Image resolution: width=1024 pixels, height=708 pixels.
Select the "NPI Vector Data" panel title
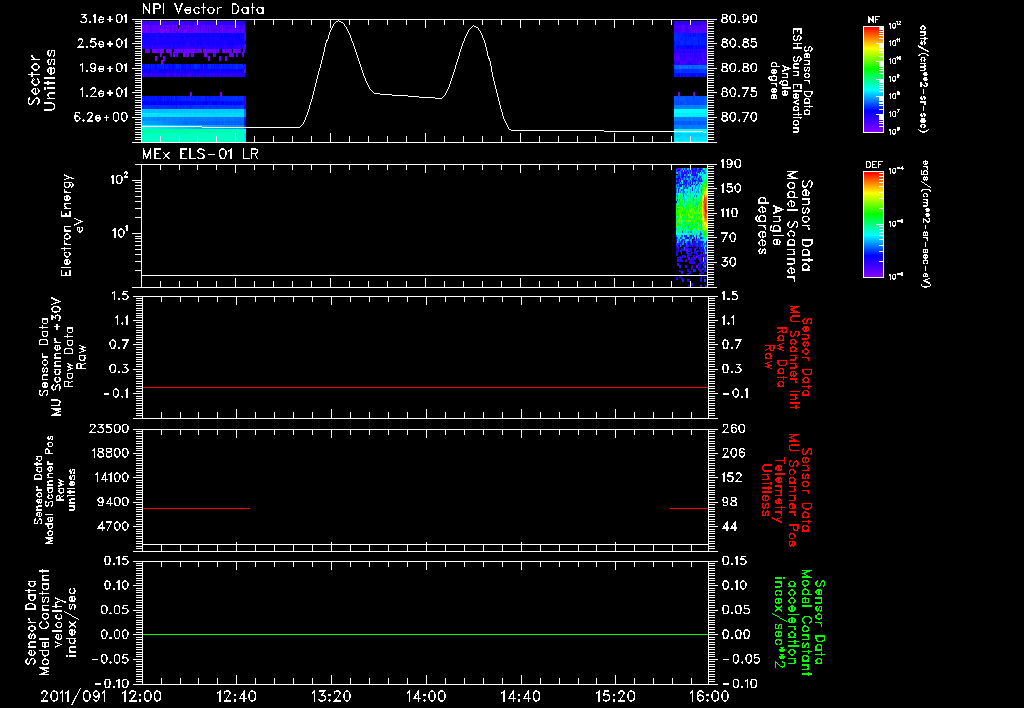(x=203, y=9)
